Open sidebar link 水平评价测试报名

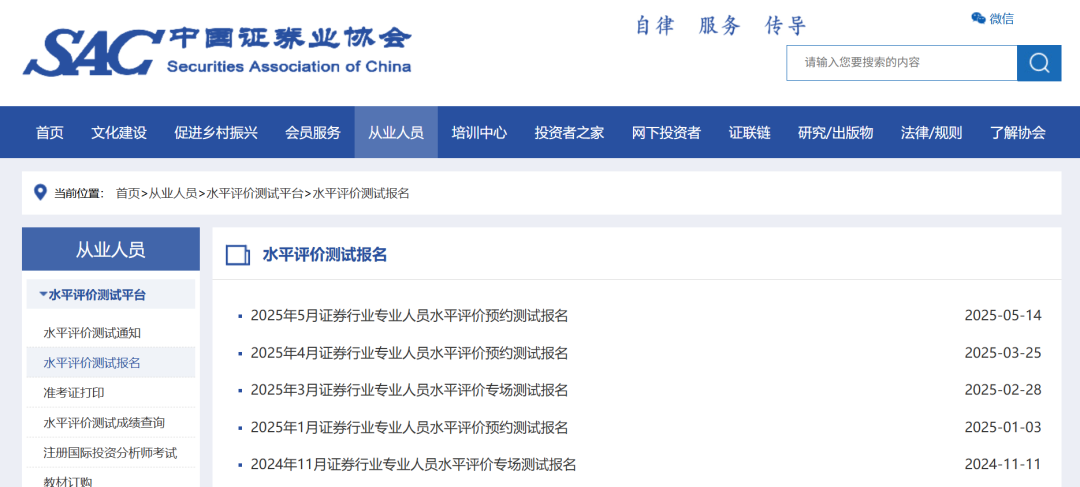click(x=92, y=362)
